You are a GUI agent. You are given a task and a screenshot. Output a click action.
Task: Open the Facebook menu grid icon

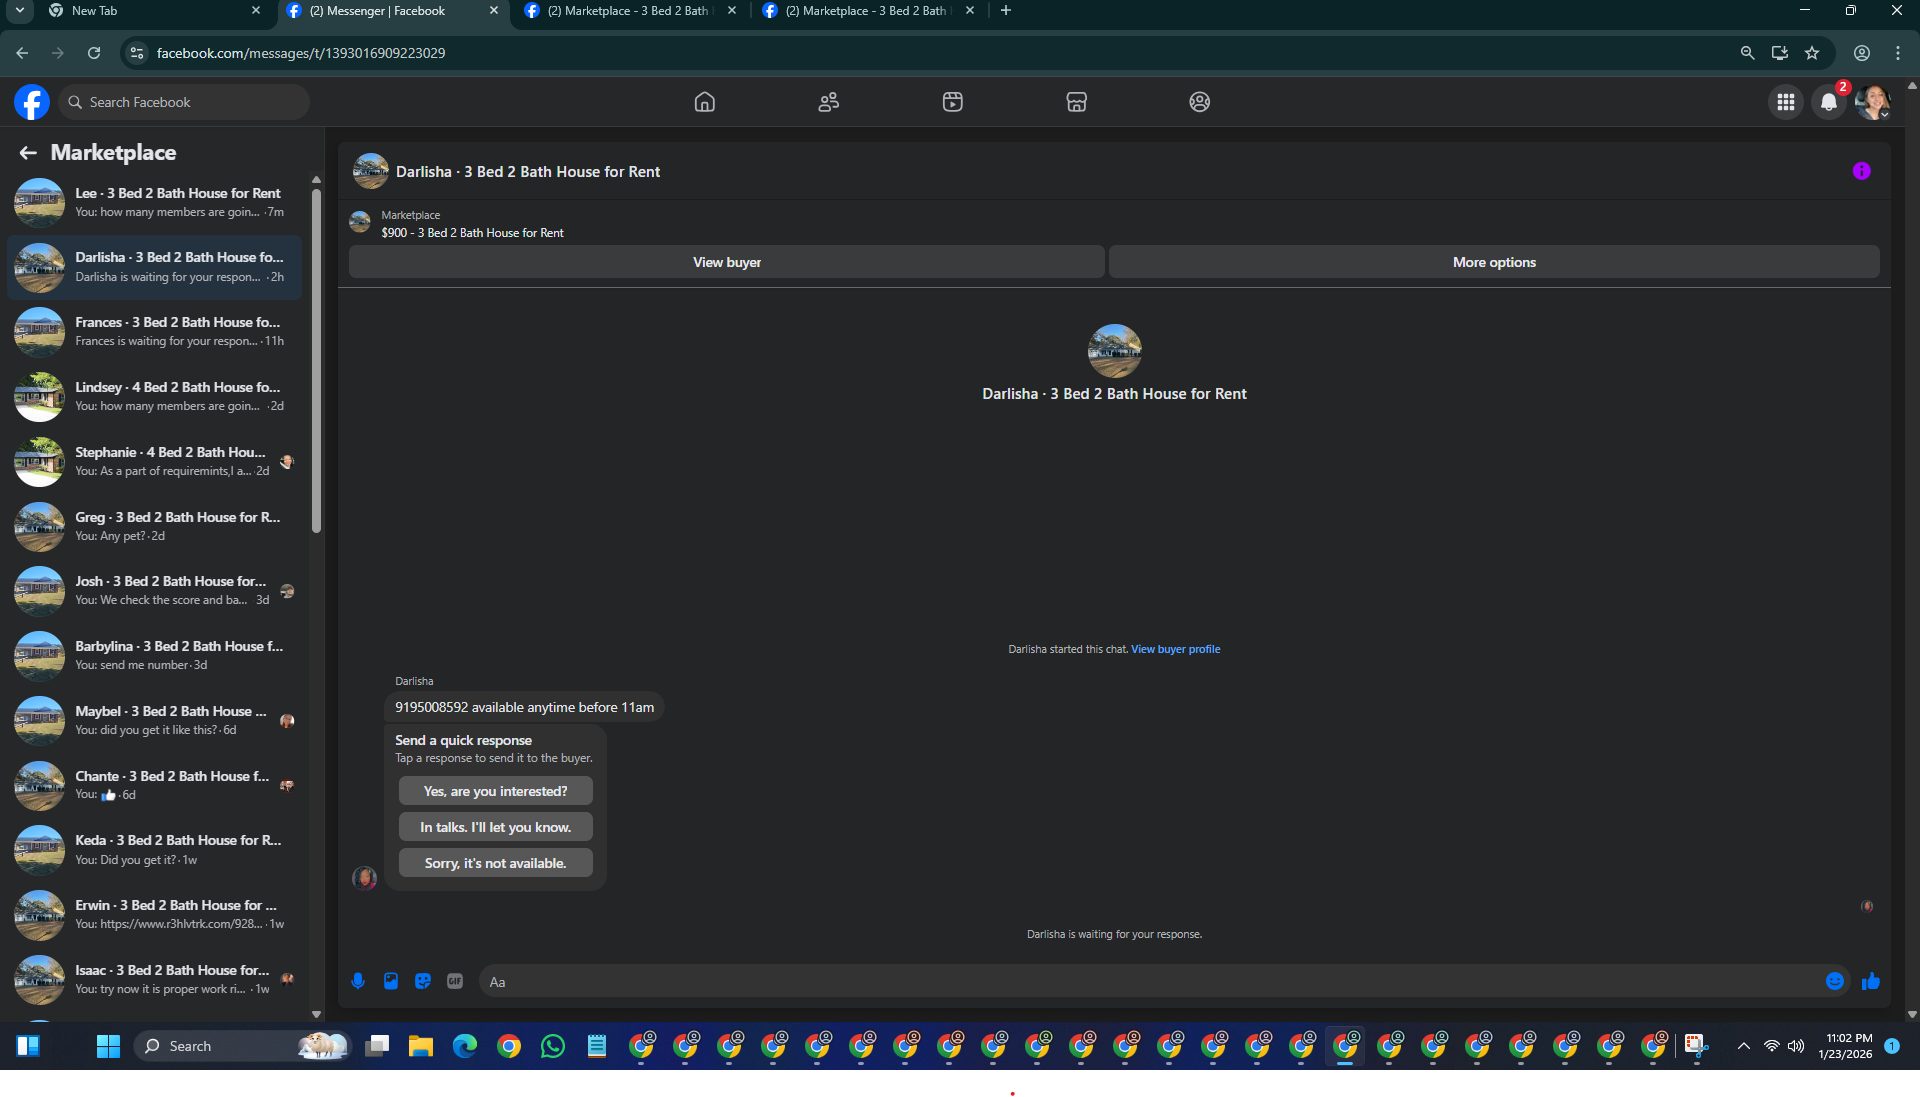[1785, 102]
